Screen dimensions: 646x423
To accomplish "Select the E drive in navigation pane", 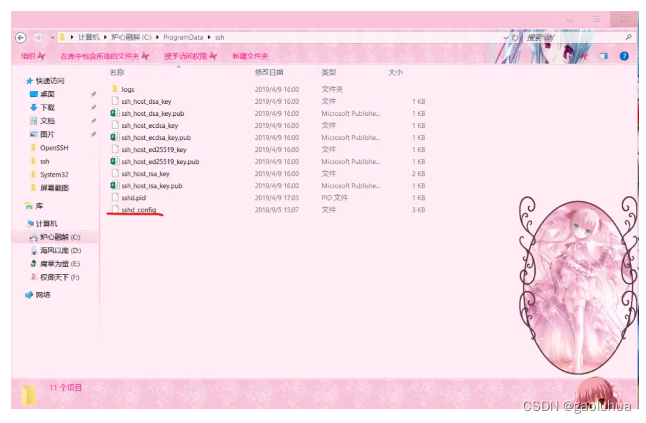I will click(60, 264).
